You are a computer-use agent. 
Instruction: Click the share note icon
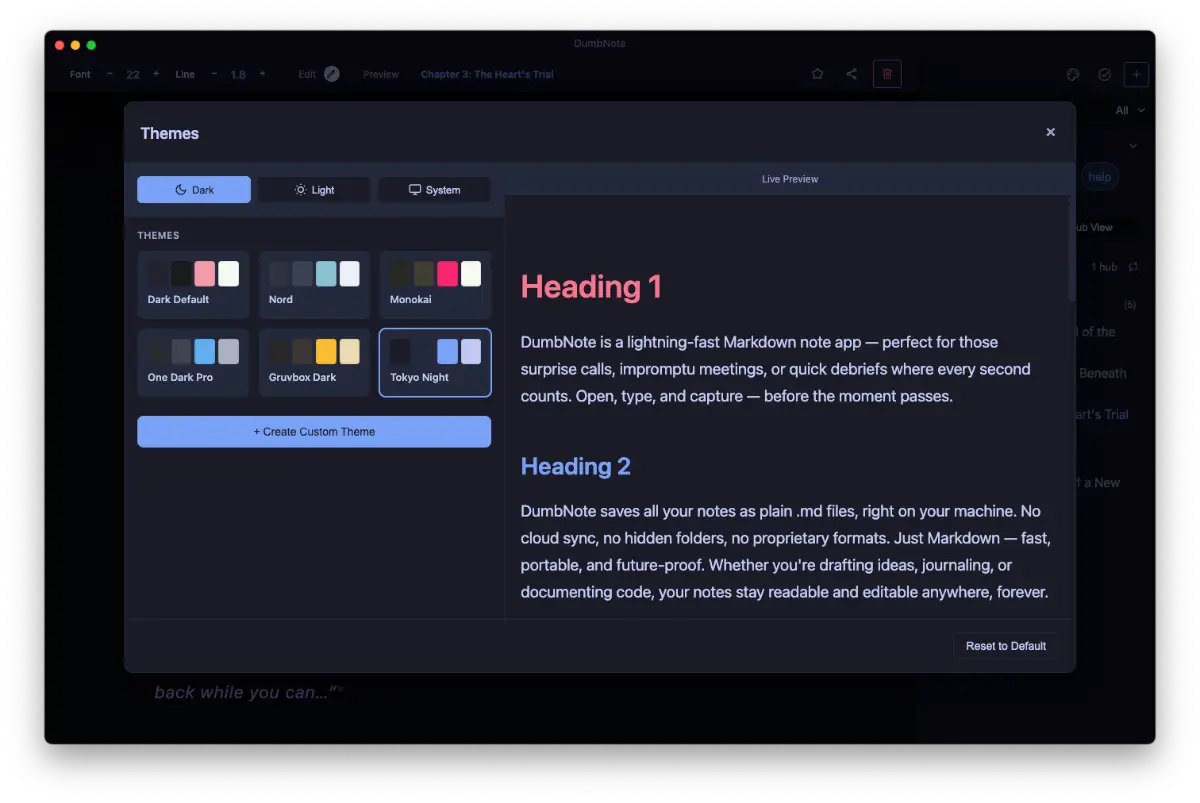(x=851, y=74)
